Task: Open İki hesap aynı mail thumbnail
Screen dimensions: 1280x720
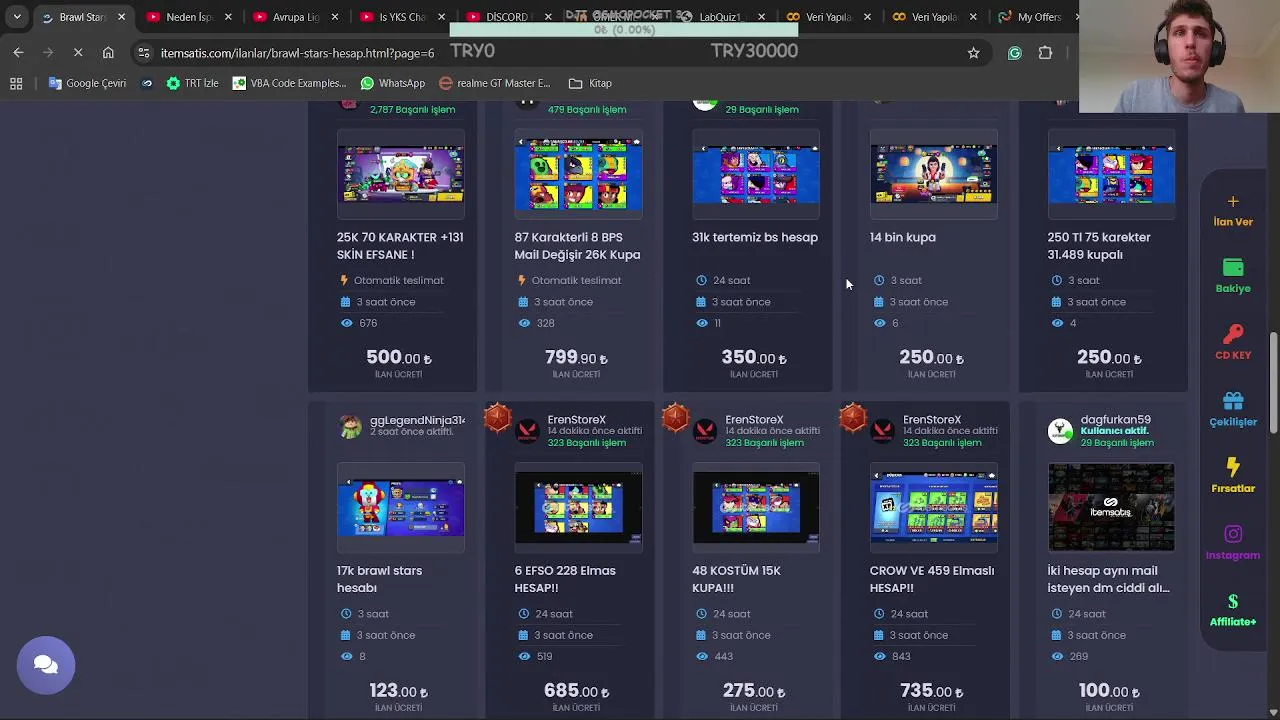Action: pyautogui.click(x=1111, y=508)
